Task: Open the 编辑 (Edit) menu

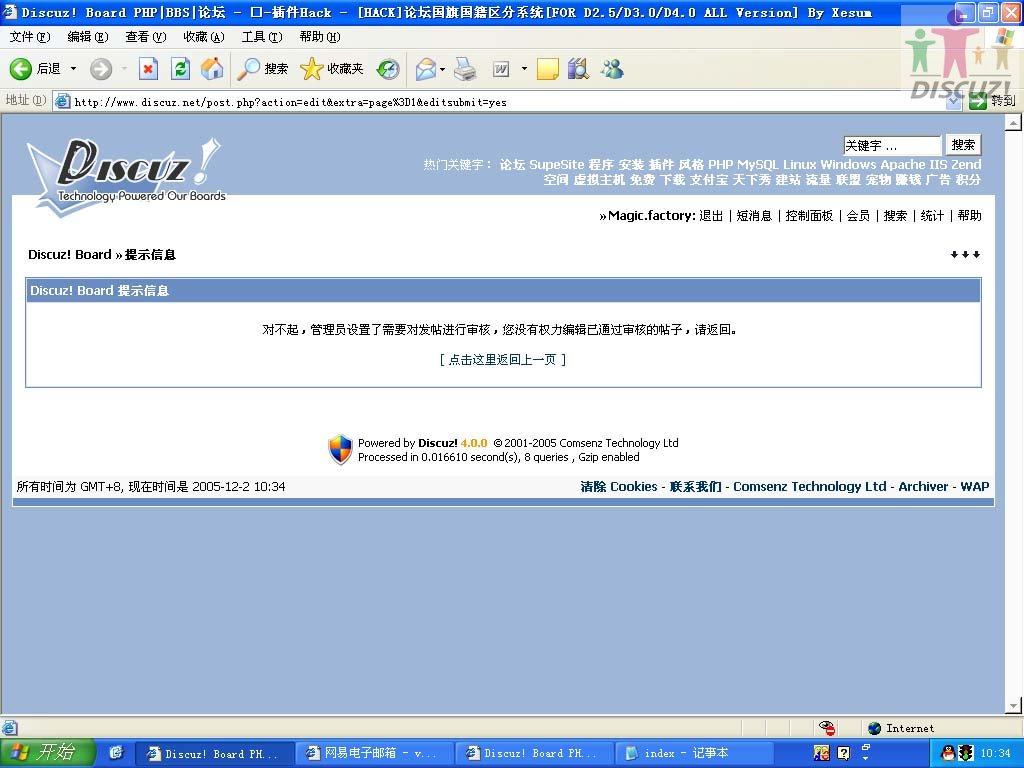Action: pyautogui.click(x=88, y=37)
